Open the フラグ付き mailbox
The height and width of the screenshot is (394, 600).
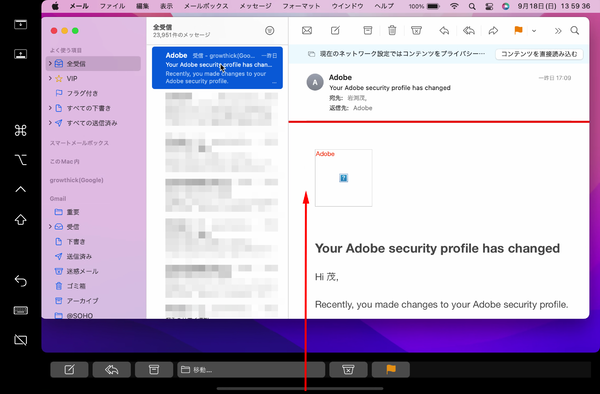[x=82, y=93]
